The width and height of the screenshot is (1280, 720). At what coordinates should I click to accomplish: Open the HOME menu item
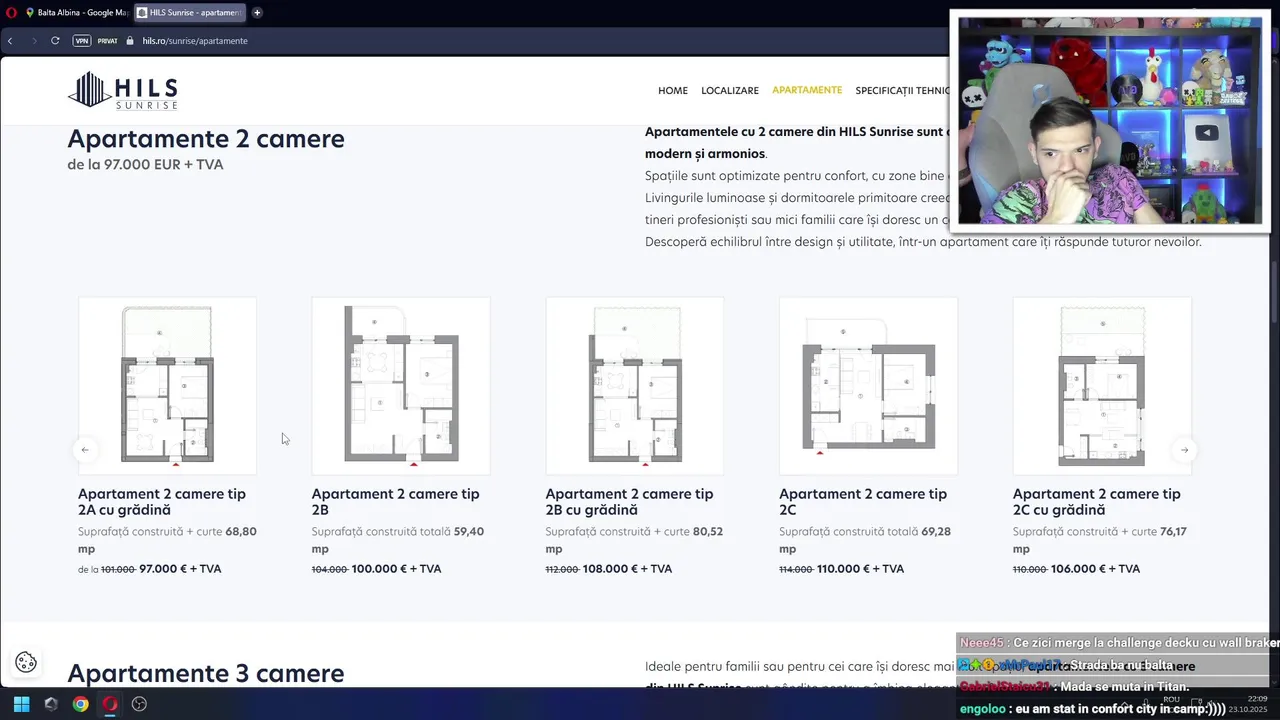(x=673, y=91)
